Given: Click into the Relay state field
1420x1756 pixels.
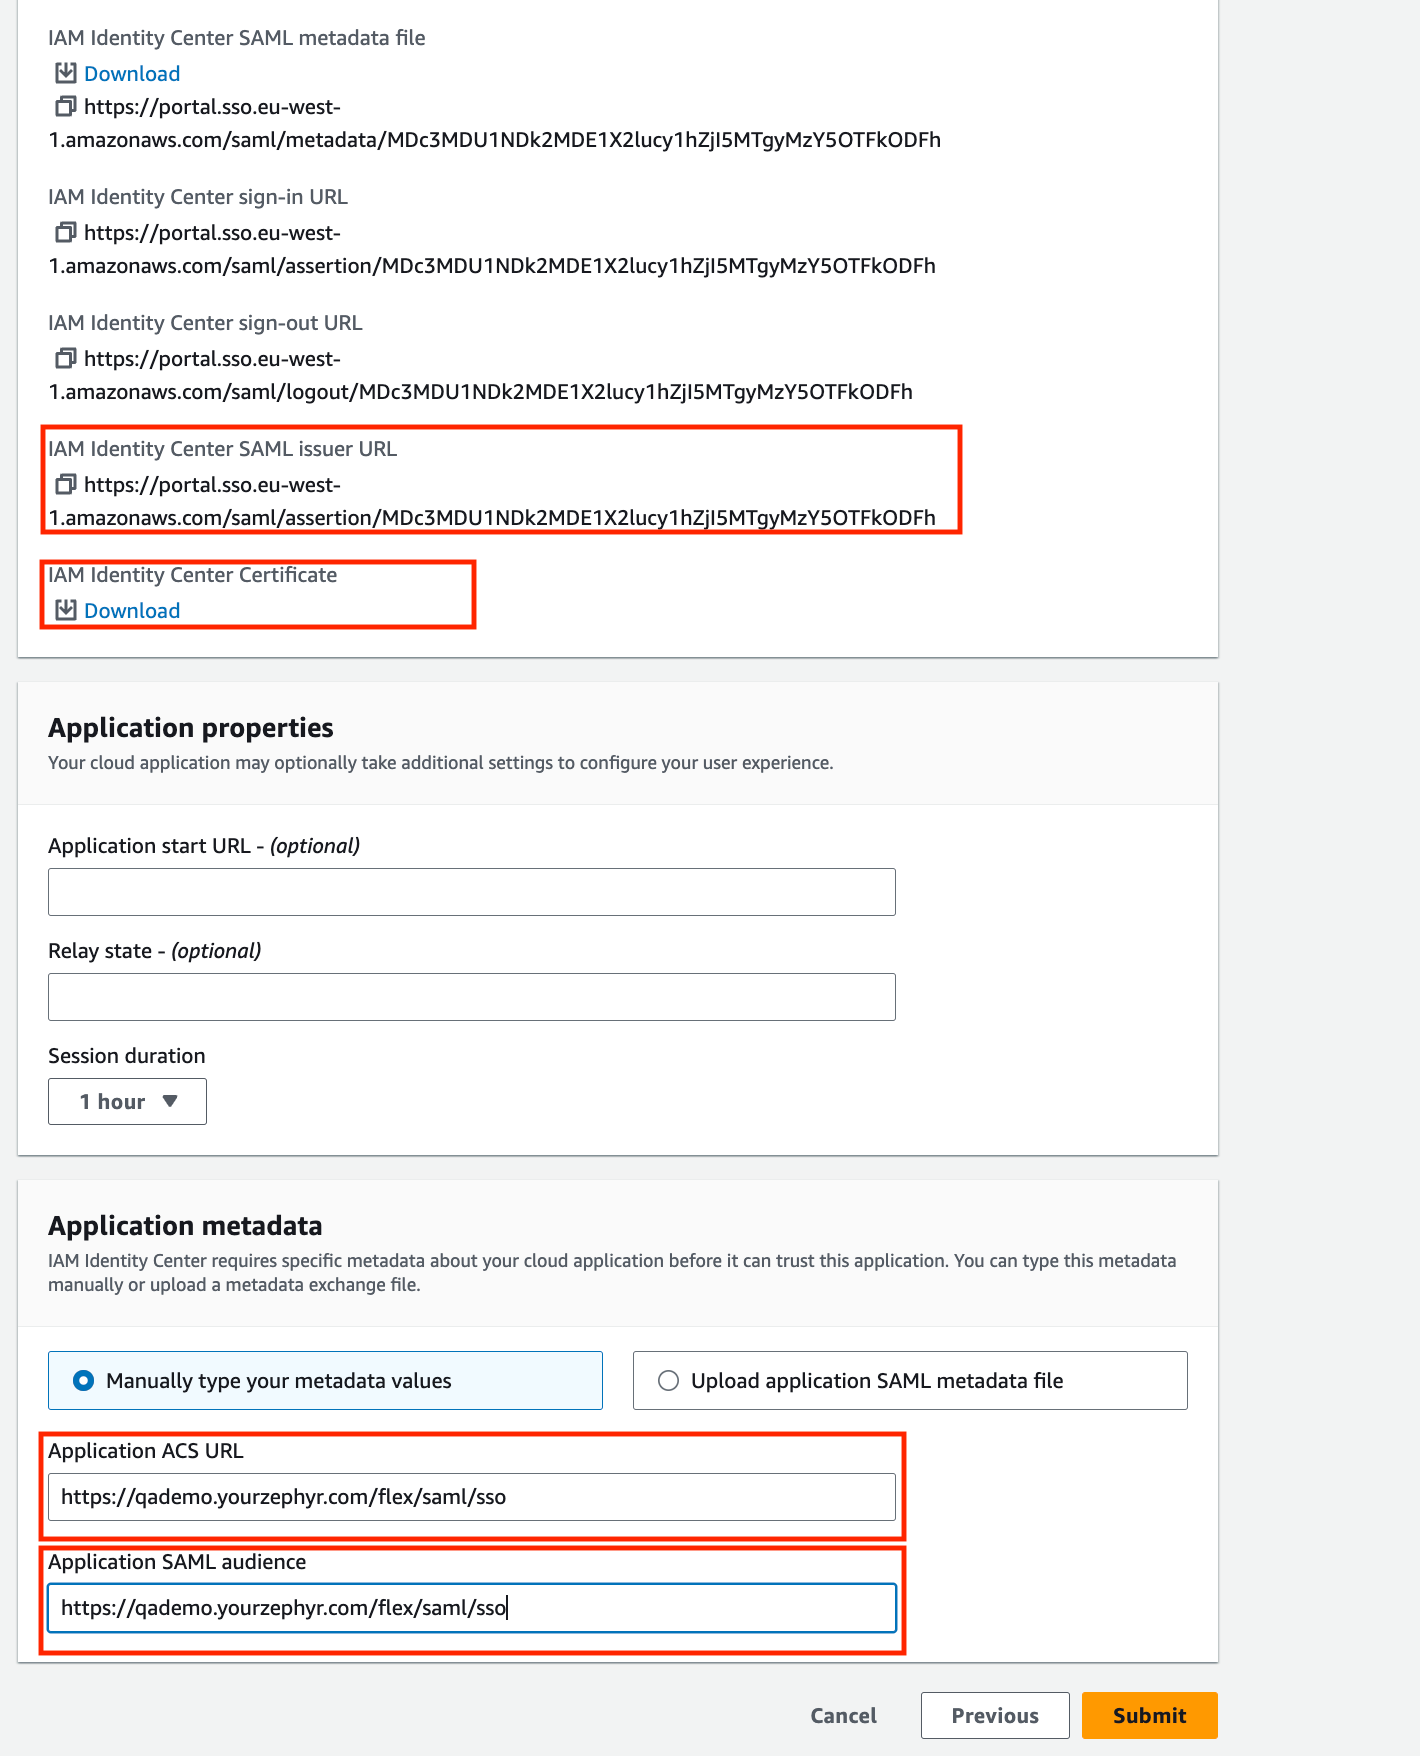Looking at the screenshot, I should click(471, 997).
